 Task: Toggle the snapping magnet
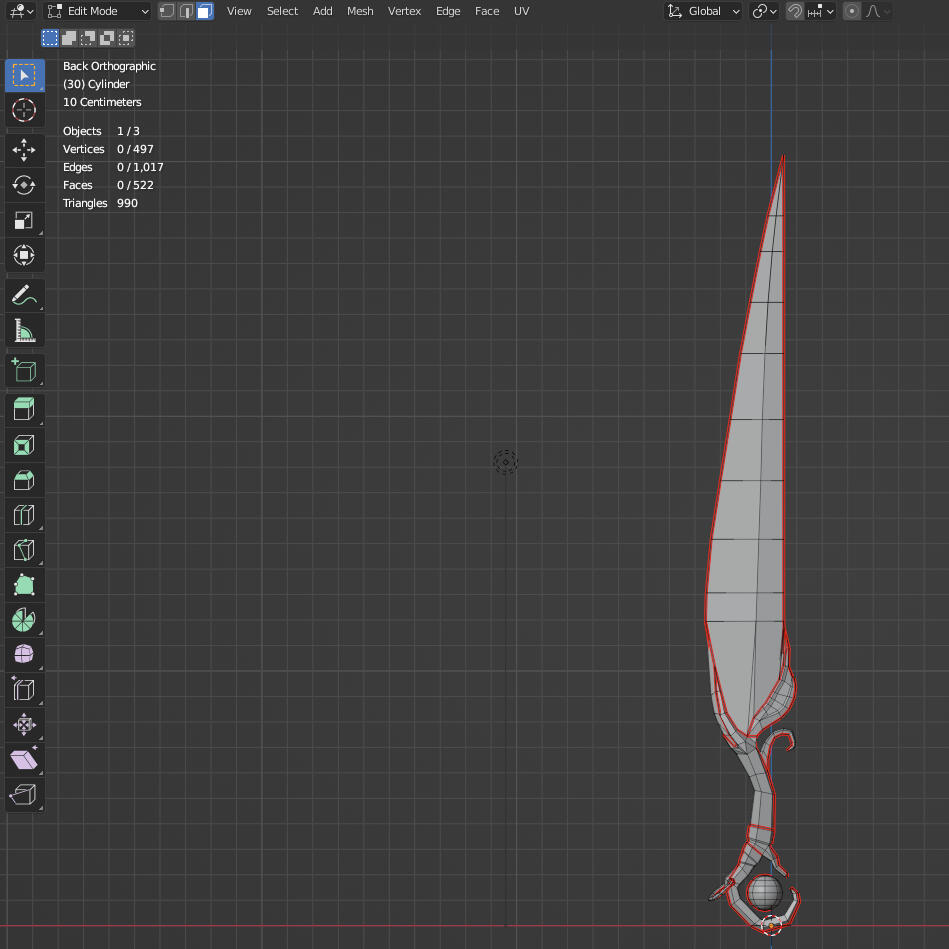coord(795,11)
